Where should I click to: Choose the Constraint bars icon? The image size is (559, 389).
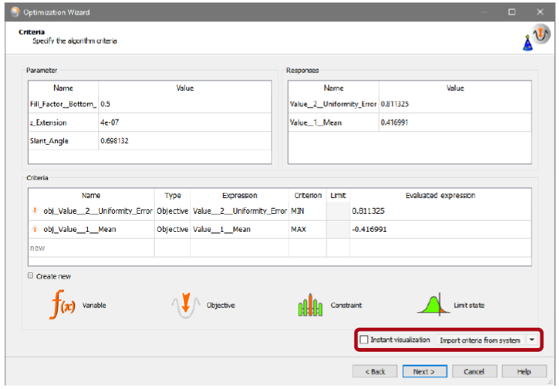pos(310,305)
